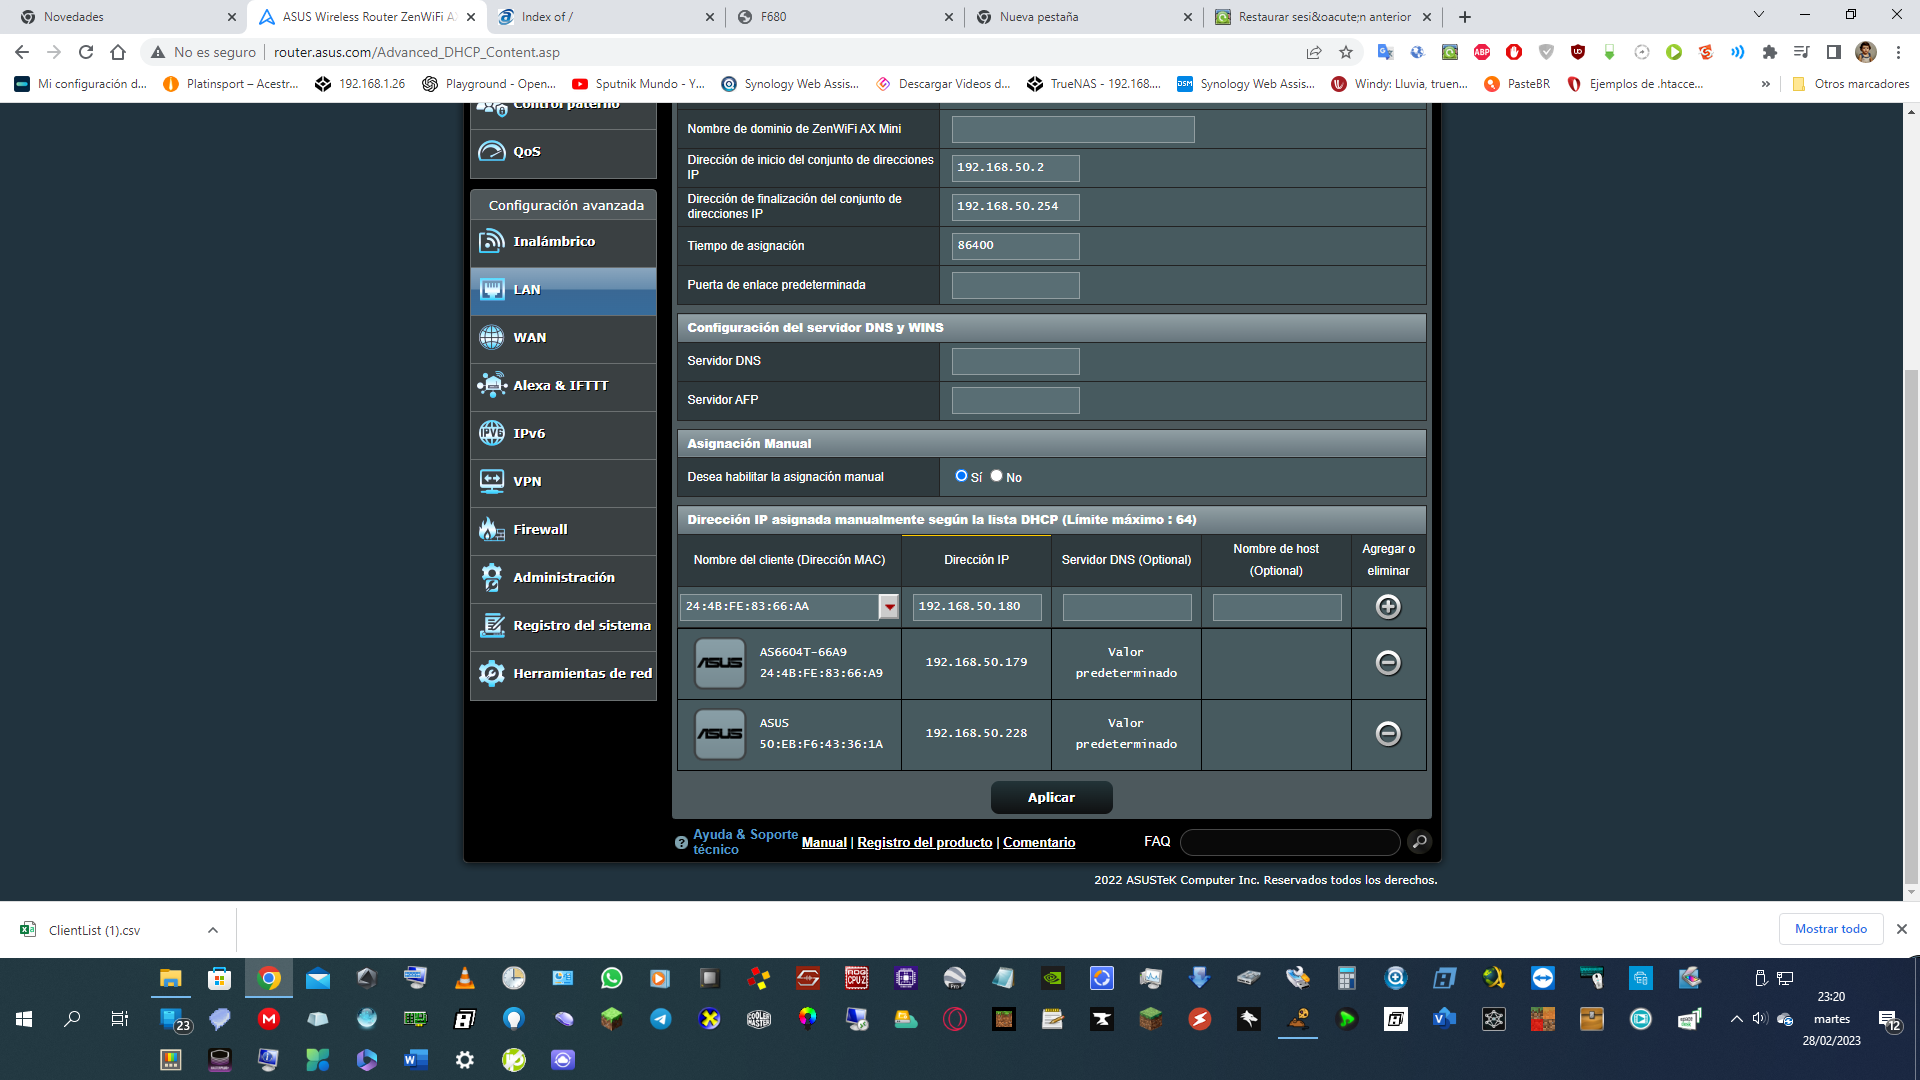This screenshot has width=1920, height=1080.
Task: Open the Chrome tab search chevron
Action: (1759, 15)
